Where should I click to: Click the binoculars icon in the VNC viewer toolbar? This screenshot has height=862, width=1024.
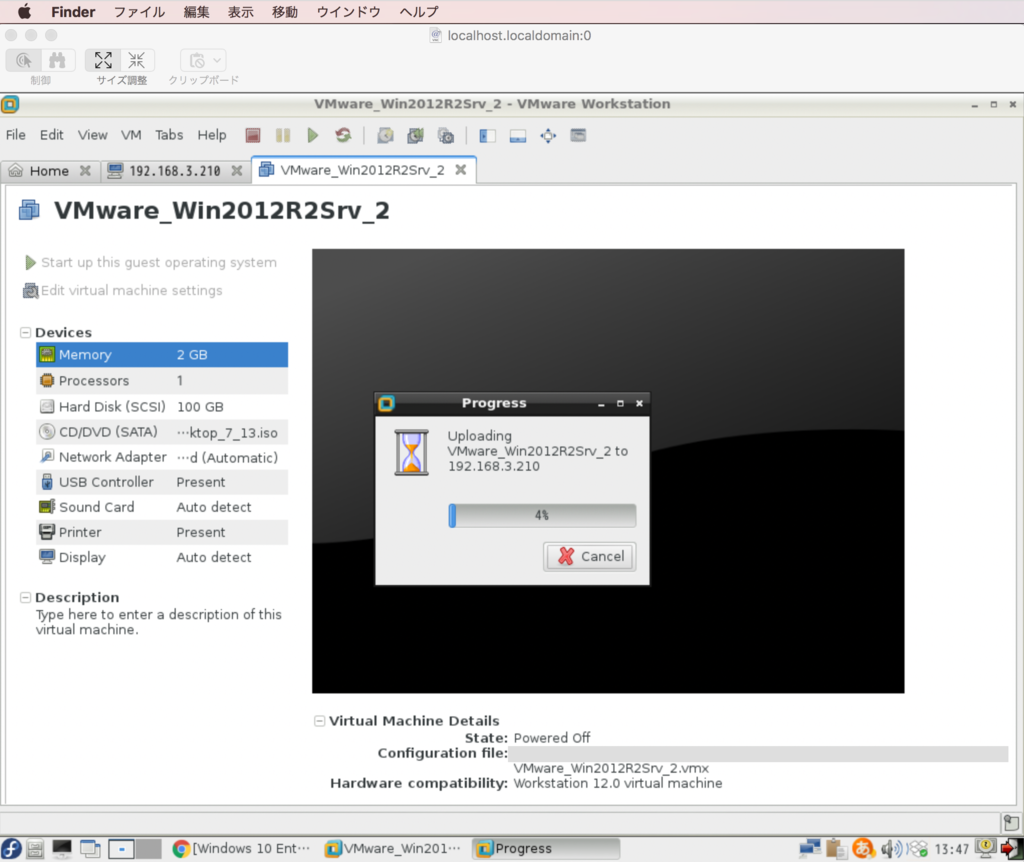(x=57, y=61)
